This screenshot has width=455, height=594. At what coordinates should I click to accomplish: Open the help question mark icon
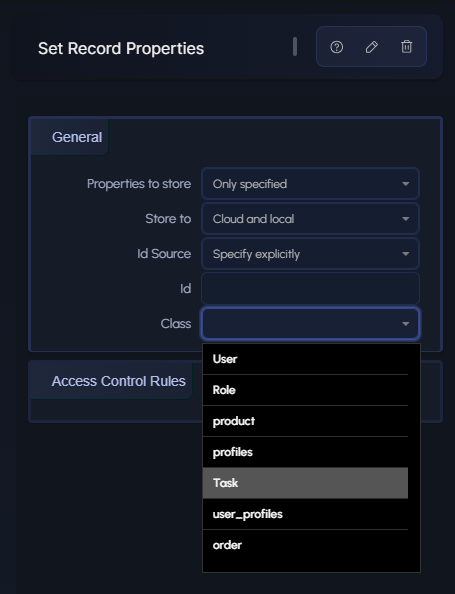click(x=336, y=47)
